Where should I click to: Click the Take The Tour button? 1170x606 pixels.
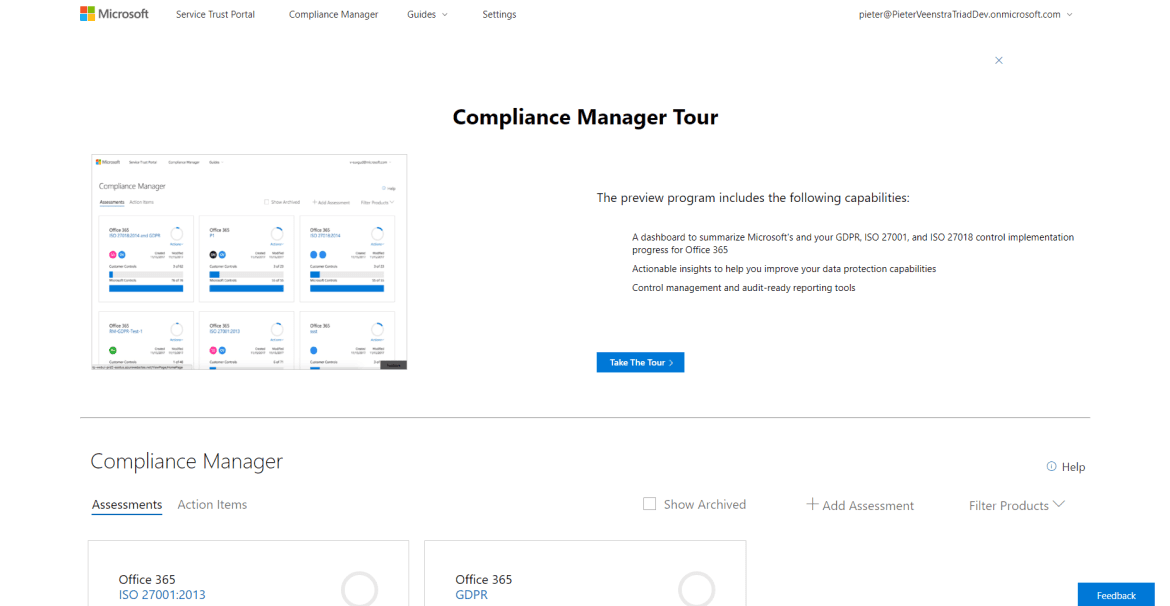coord(640,362)
